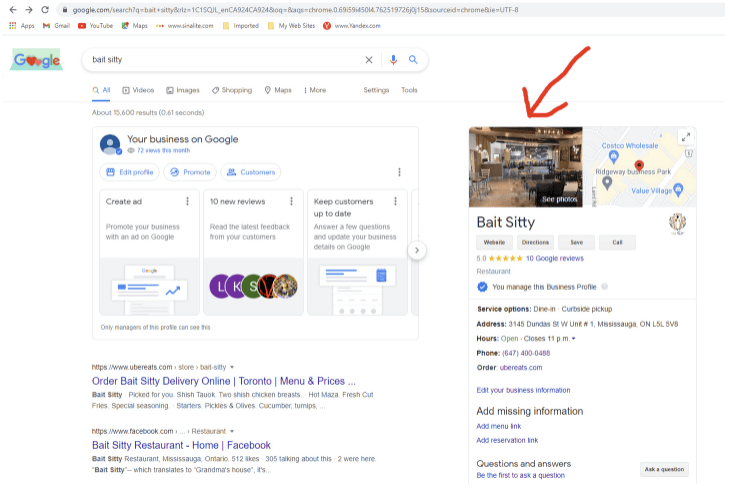Open '72 views this month' link

163,150
